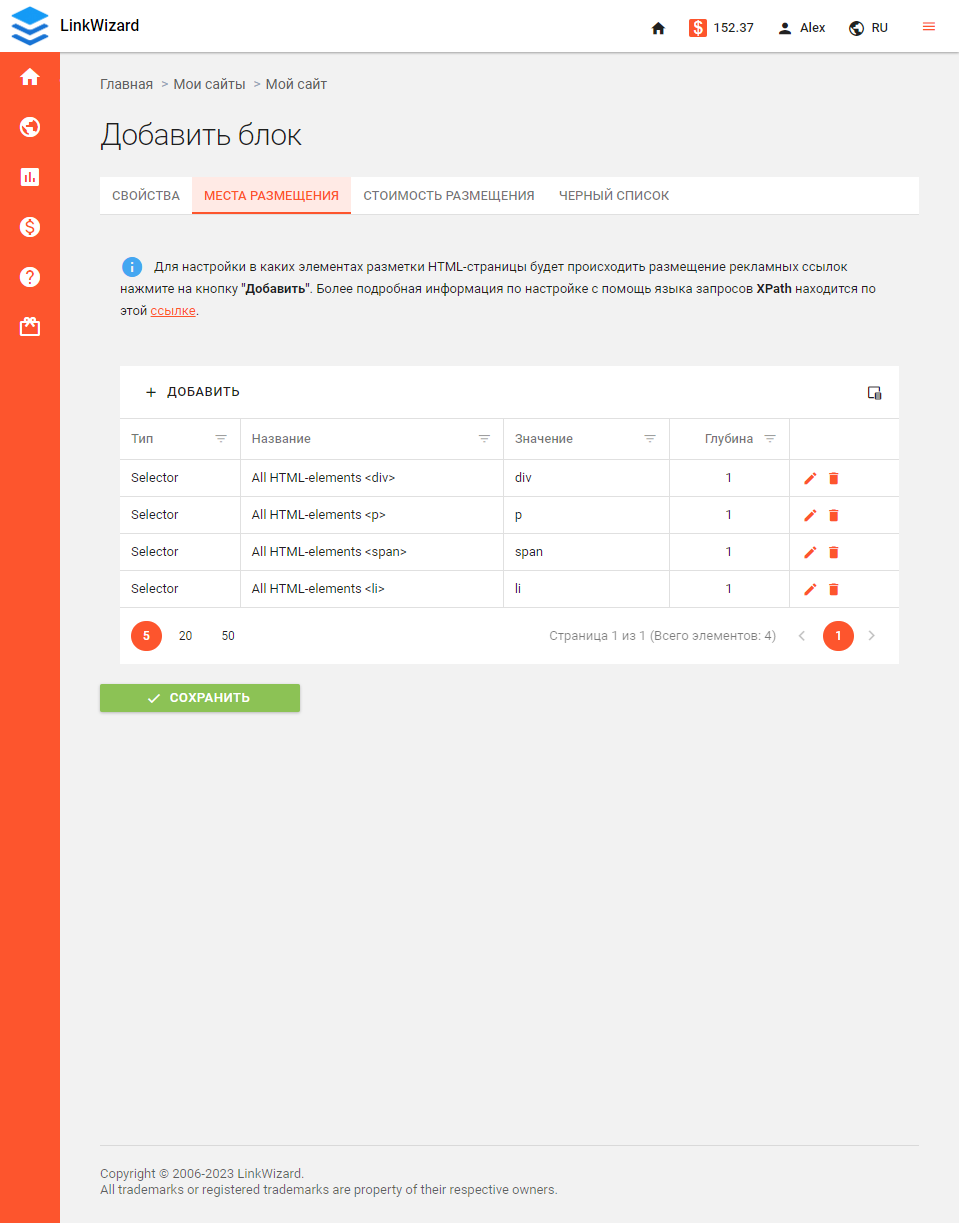This screenshot has height=1223, width=959.
Task: Click the user icon next to Alex
Action: pos(785,28)
